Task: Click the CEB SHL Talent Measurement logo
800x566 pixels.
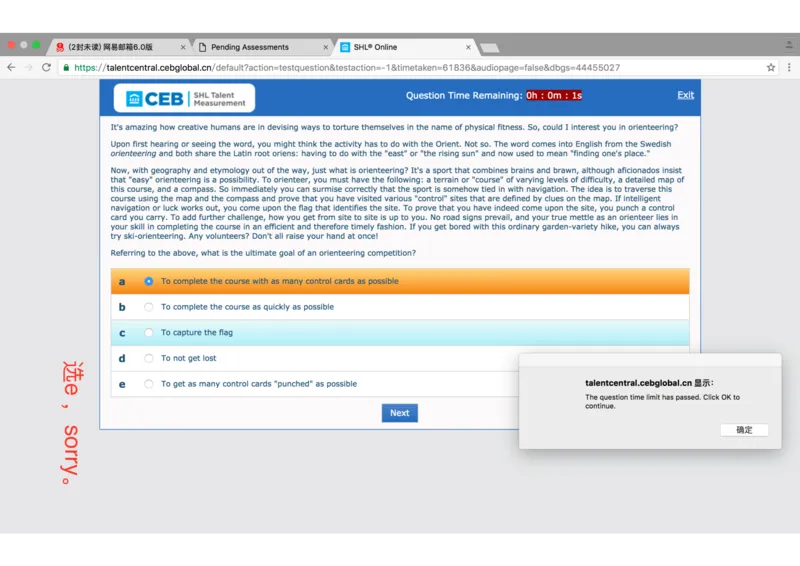Action: coord(184,97)
